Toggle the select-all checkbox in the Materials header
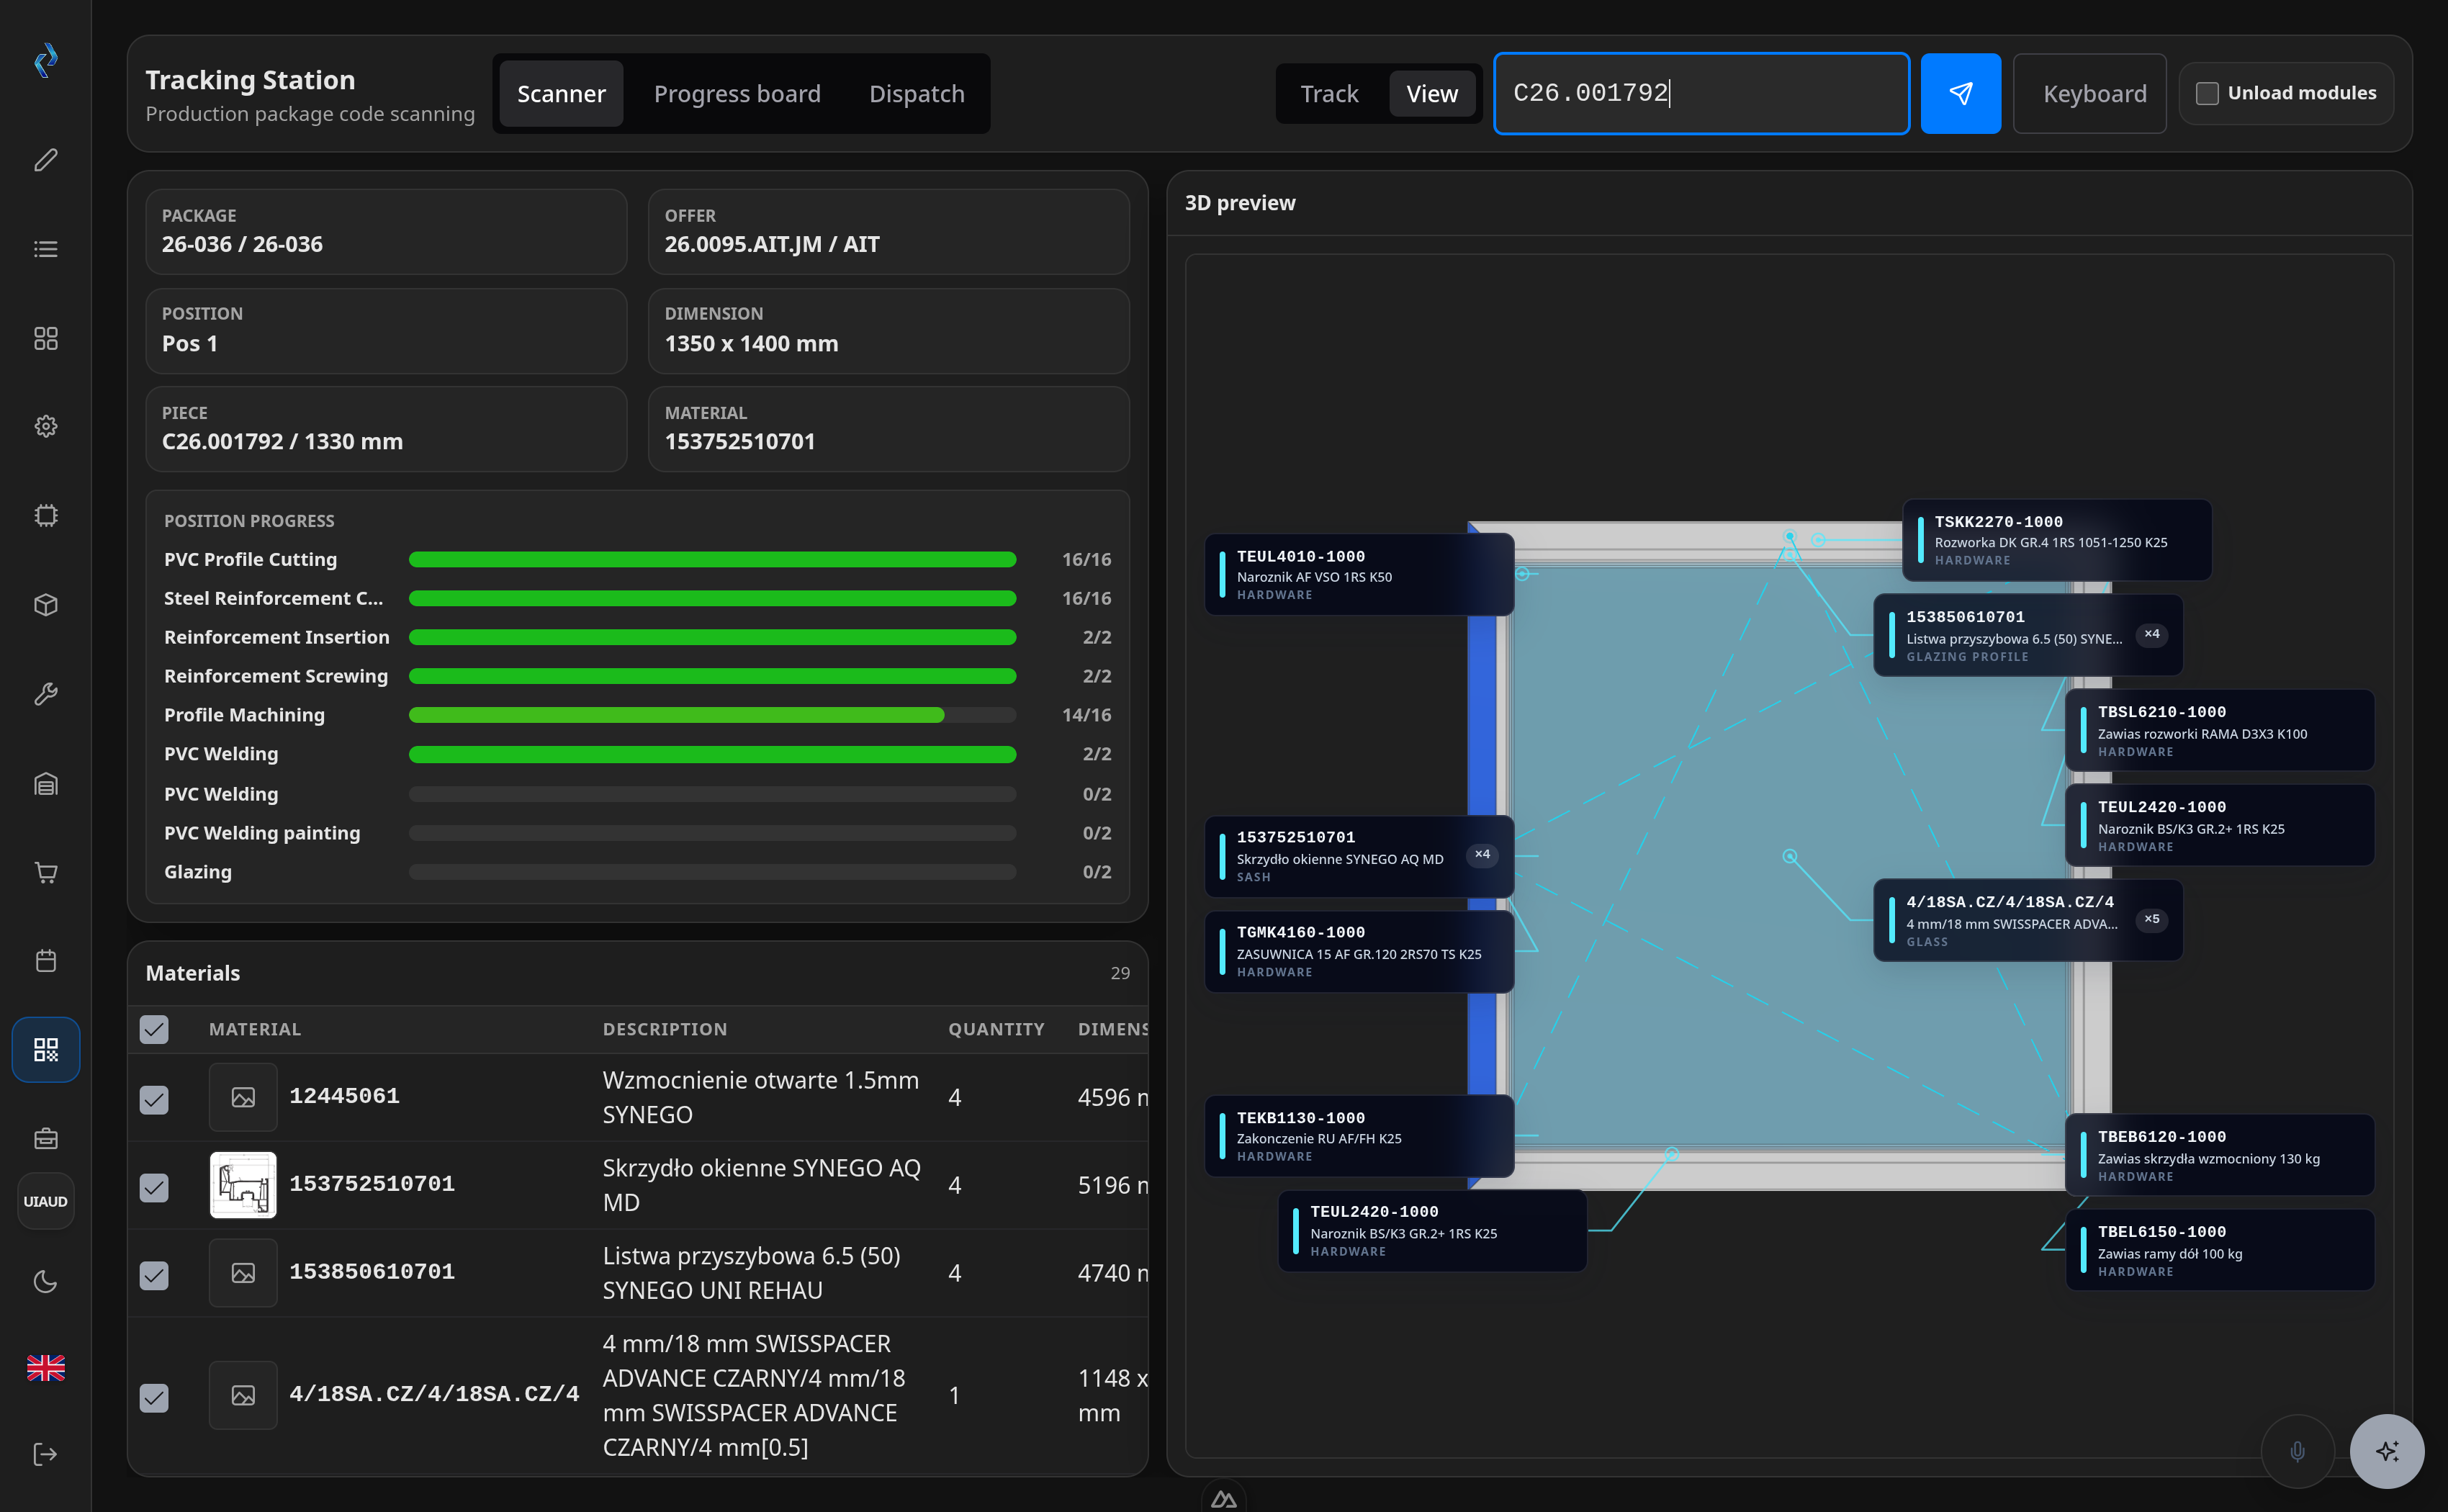 tap(154, 1029)
